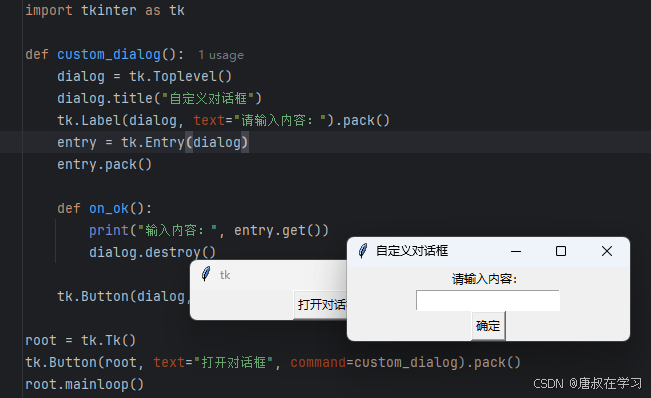Click the 请输入内容: label in the dialog
Viewport: 651px width, 398px height.
[x=485, y=279]
